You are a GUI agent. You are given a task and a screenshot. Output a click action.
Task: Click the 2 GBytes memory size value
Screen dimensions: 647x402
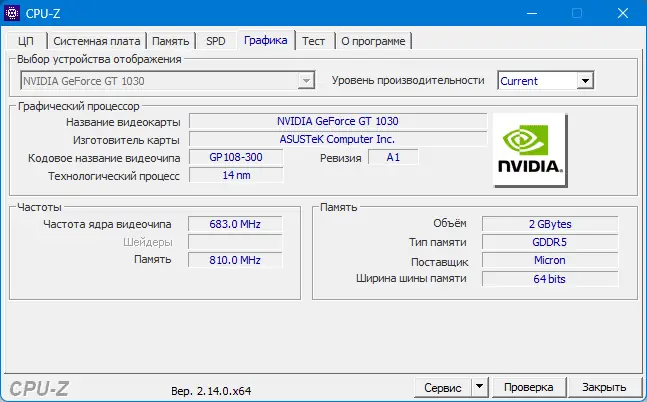[x=550, y=224]
